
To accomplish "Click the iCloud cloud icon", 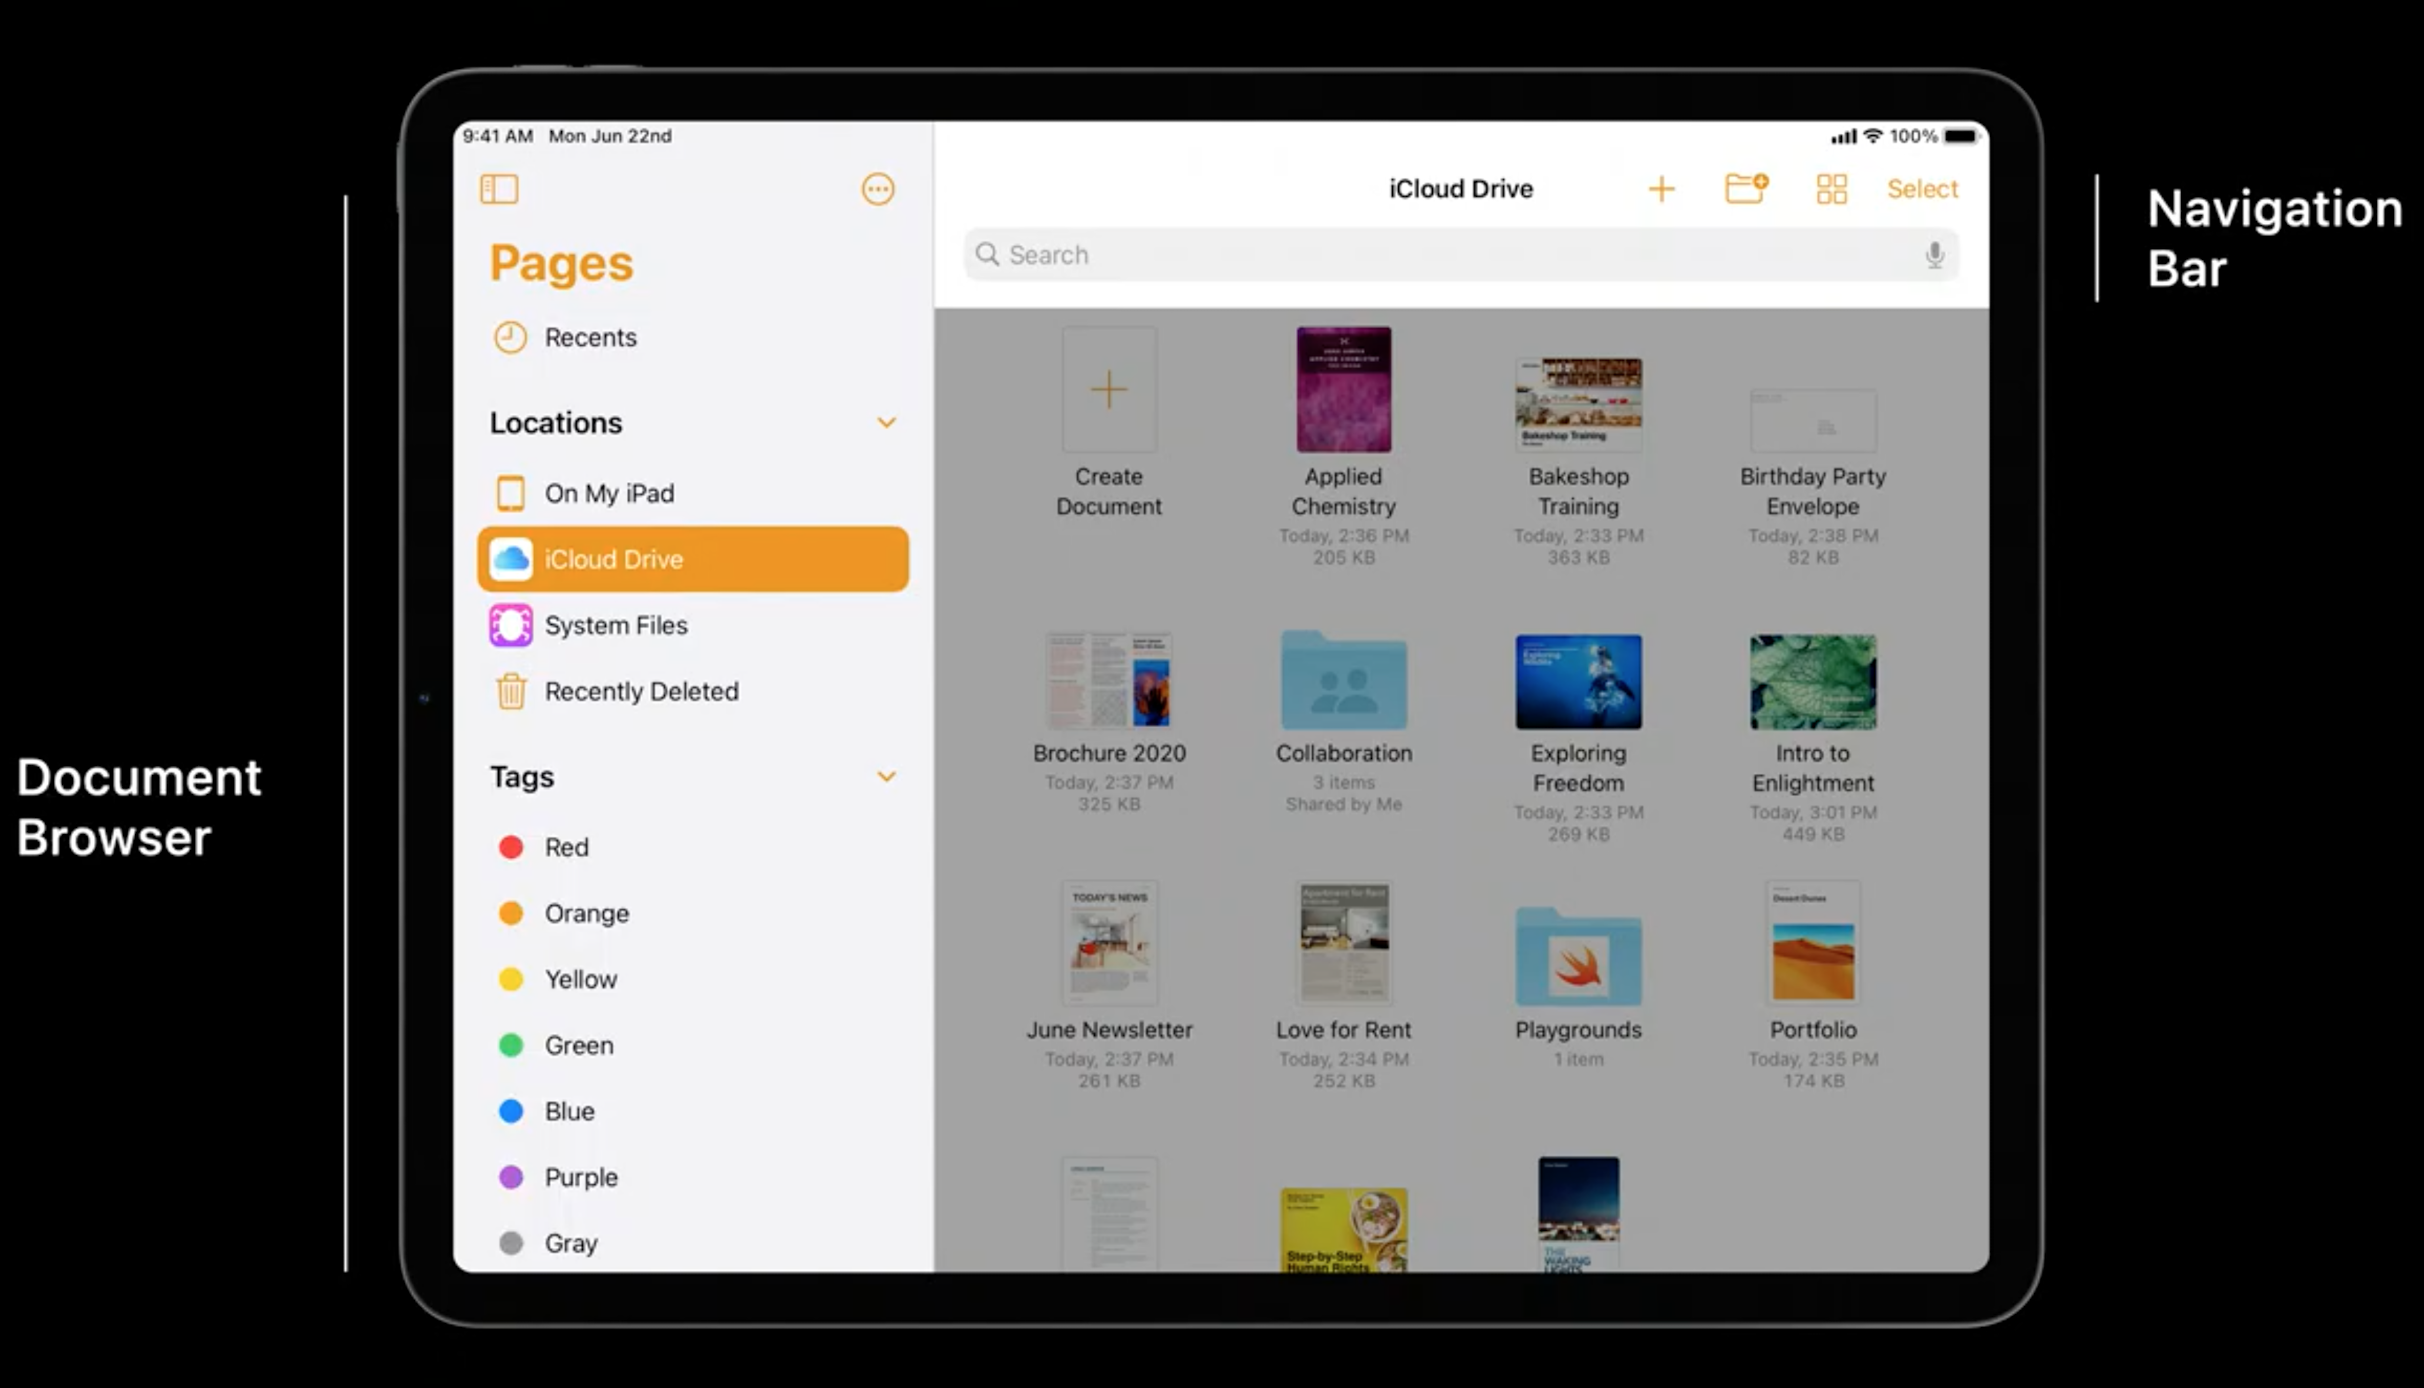I will click(510, 559).
